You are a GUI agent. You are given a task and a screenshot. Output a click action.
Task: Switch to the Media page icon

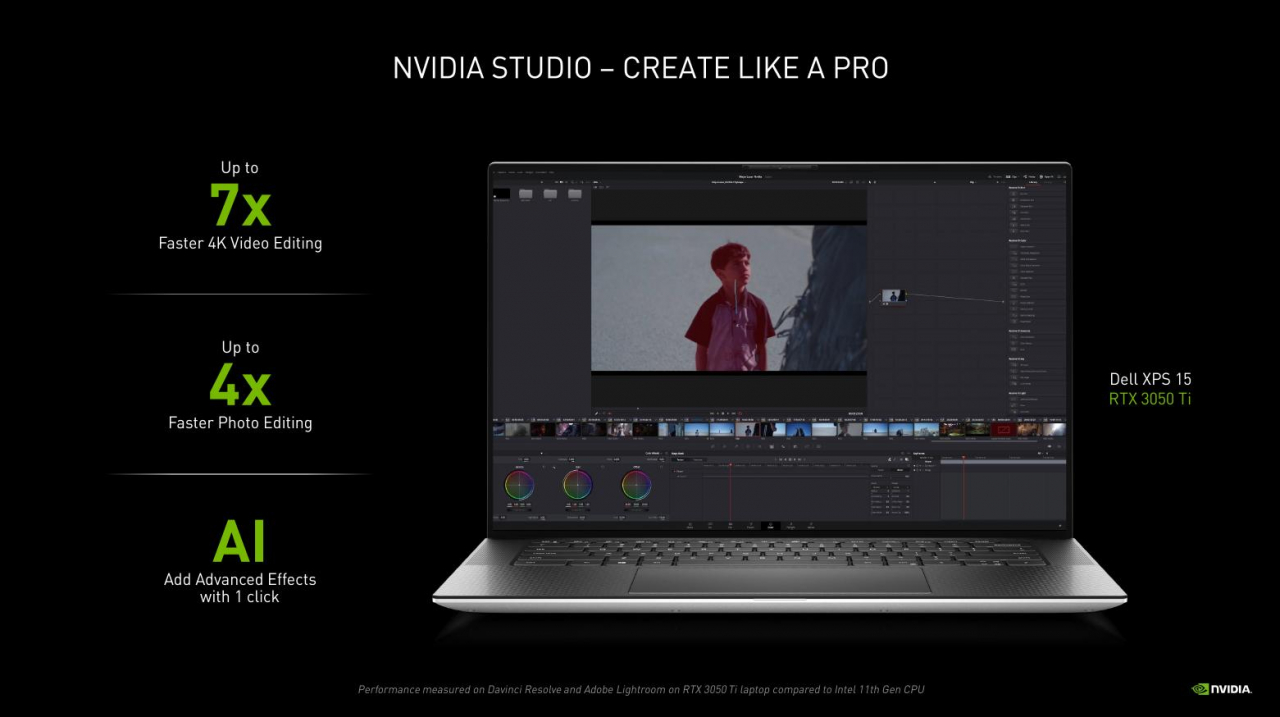691,525
